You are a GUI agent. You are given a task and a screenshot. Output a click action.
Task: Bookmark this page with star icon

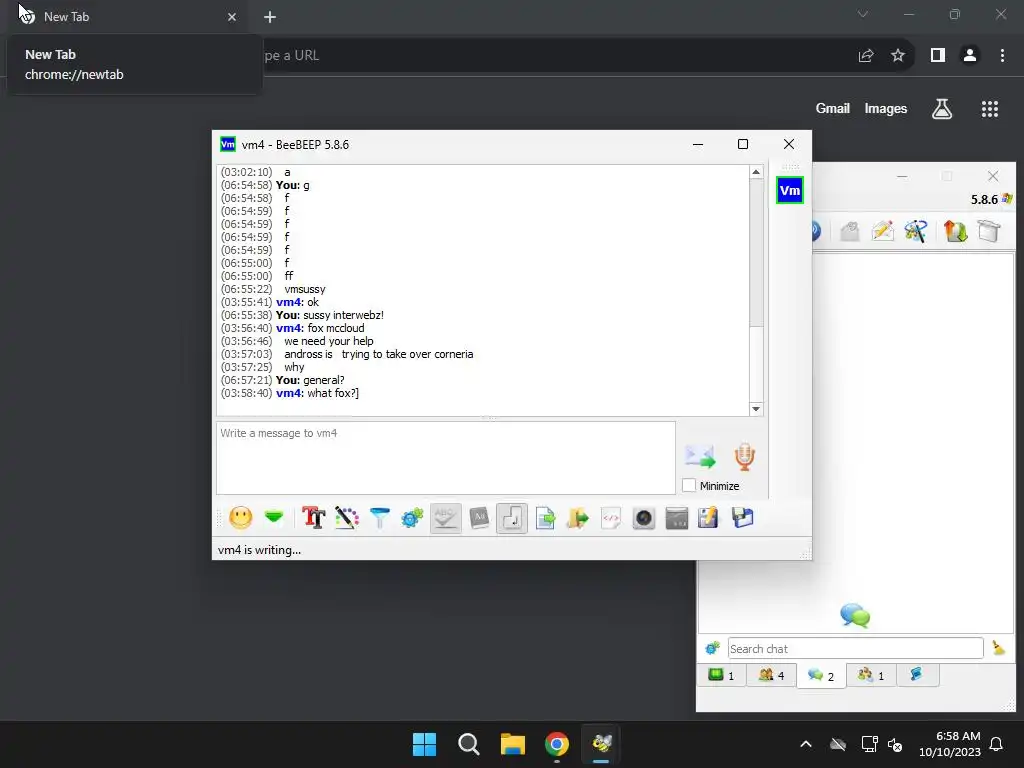[x=898, y=56]
